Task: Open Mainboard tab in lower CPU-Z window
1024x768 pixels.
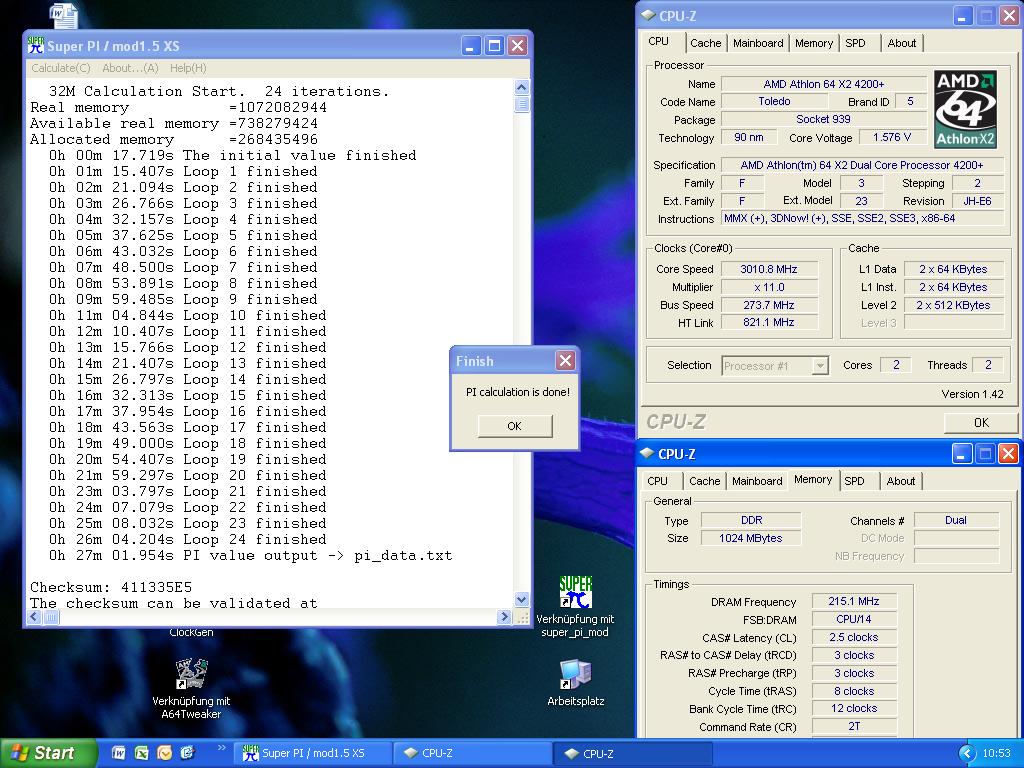Action: tap(757, 481)
